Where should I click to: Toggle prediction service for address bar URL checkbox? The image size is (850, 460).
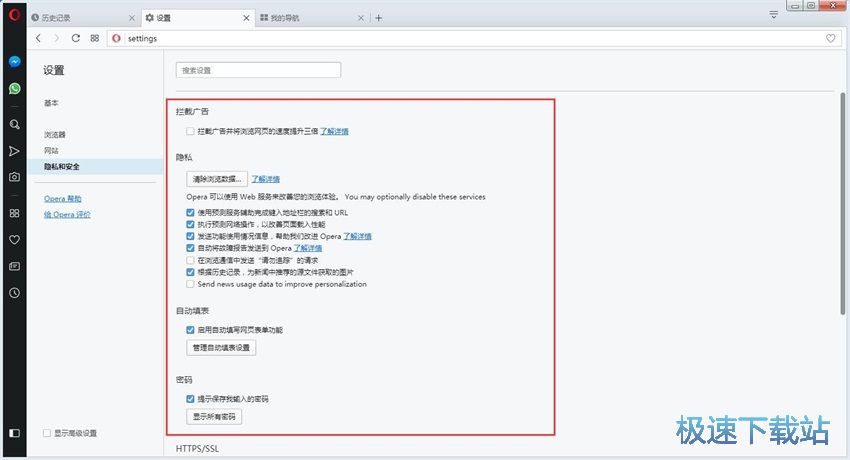(x=190, y=212)
